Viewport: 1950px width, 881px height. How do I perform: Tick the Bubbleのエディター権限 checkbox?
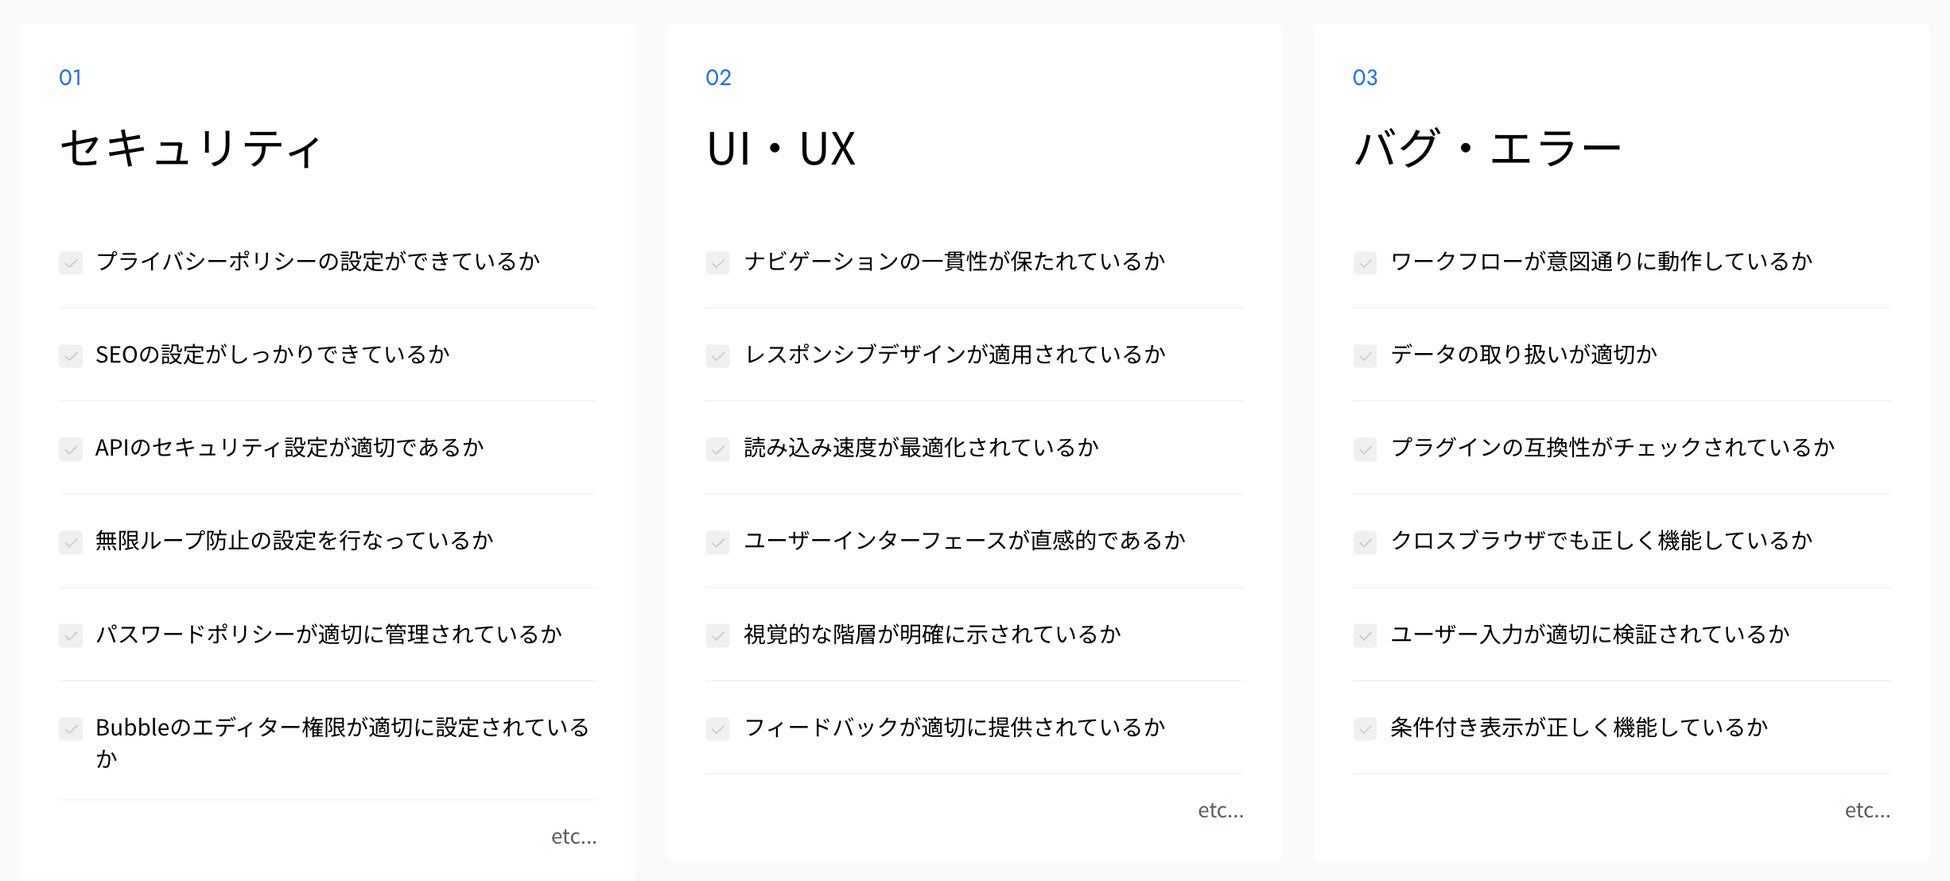point(71,728)
